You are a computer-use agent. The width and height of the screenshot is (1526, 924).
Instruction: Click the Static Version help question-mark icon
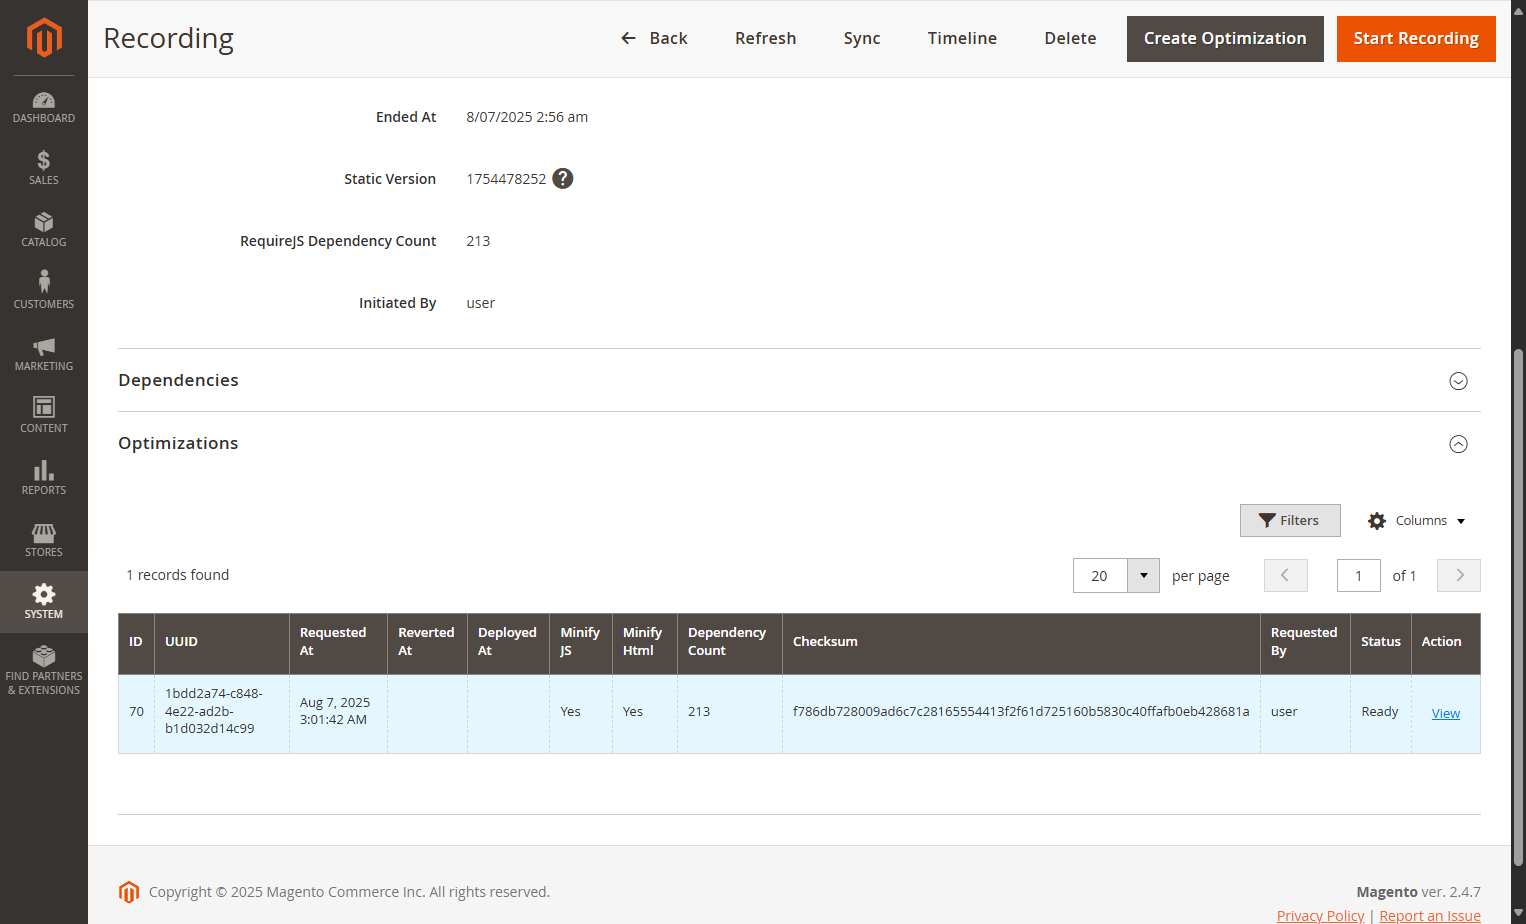tap(563, 178)
